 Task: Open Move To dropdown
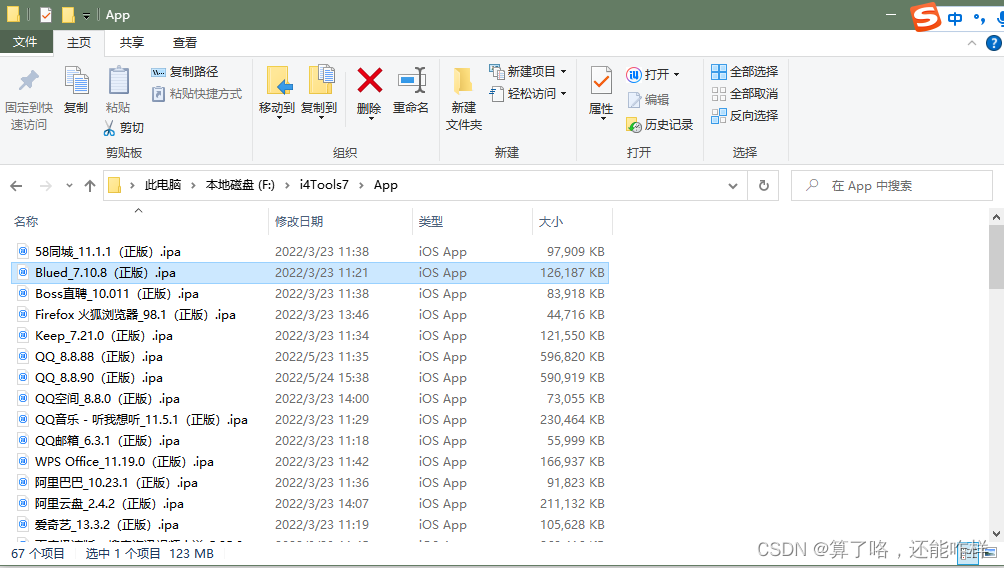tap(277, 118)
